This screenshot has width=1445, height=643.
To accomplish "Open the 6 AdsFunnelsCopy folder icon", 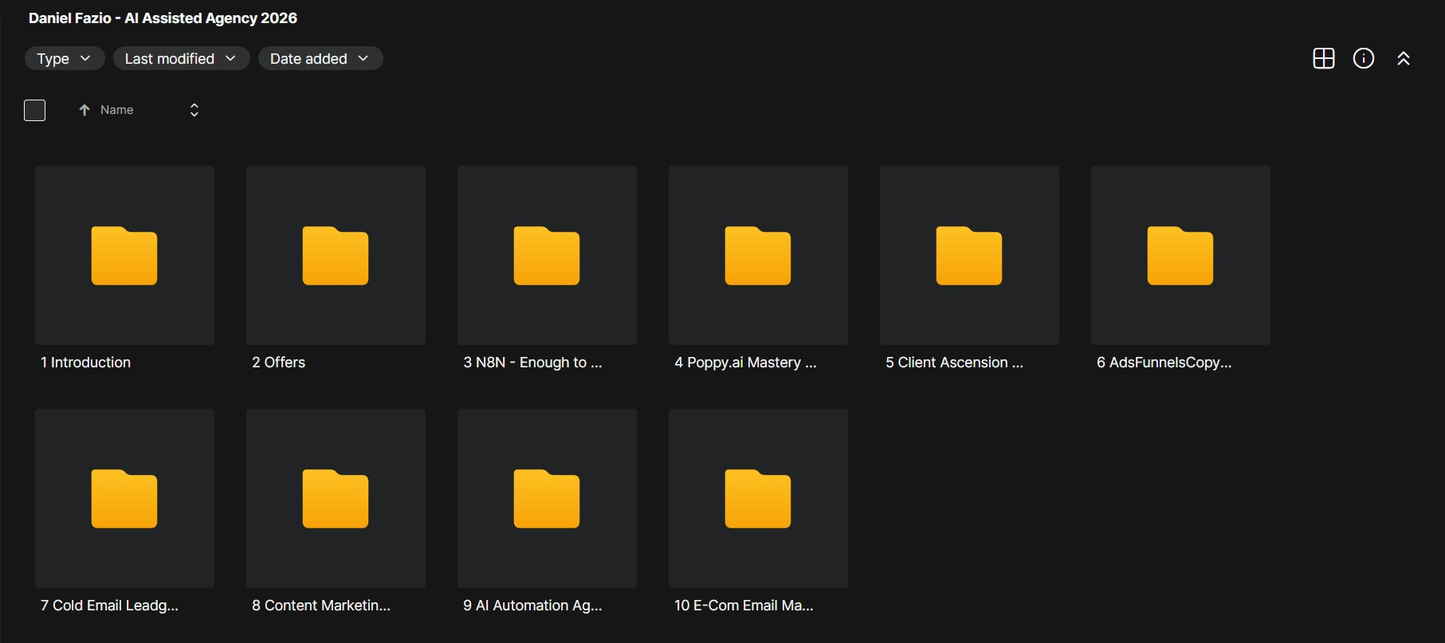I will click(x=1180, y=255).
